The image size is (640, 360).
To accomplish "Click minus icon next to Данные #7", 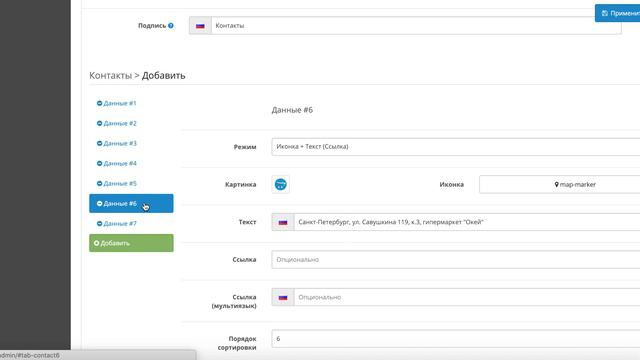I will coord(99,223).
